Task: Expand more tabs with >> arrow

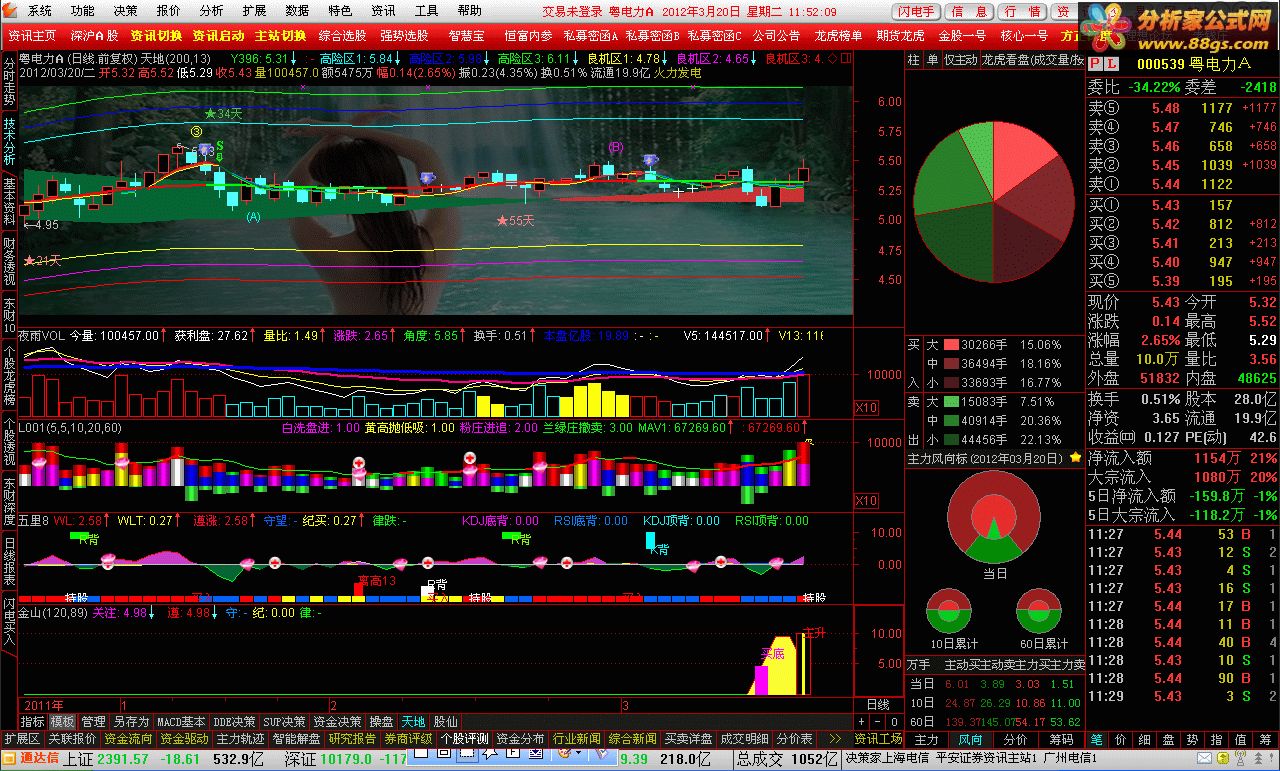Action: tap(834, 739)
